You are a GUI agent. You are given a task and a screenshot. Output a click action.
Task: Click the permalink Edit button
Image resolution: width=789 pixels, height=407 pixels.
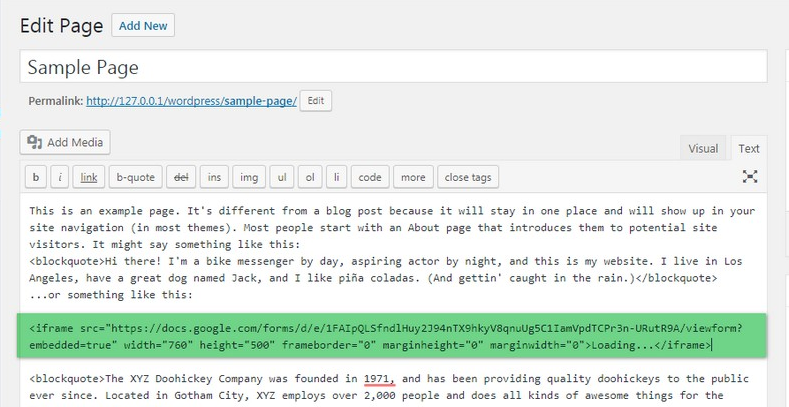315,101
